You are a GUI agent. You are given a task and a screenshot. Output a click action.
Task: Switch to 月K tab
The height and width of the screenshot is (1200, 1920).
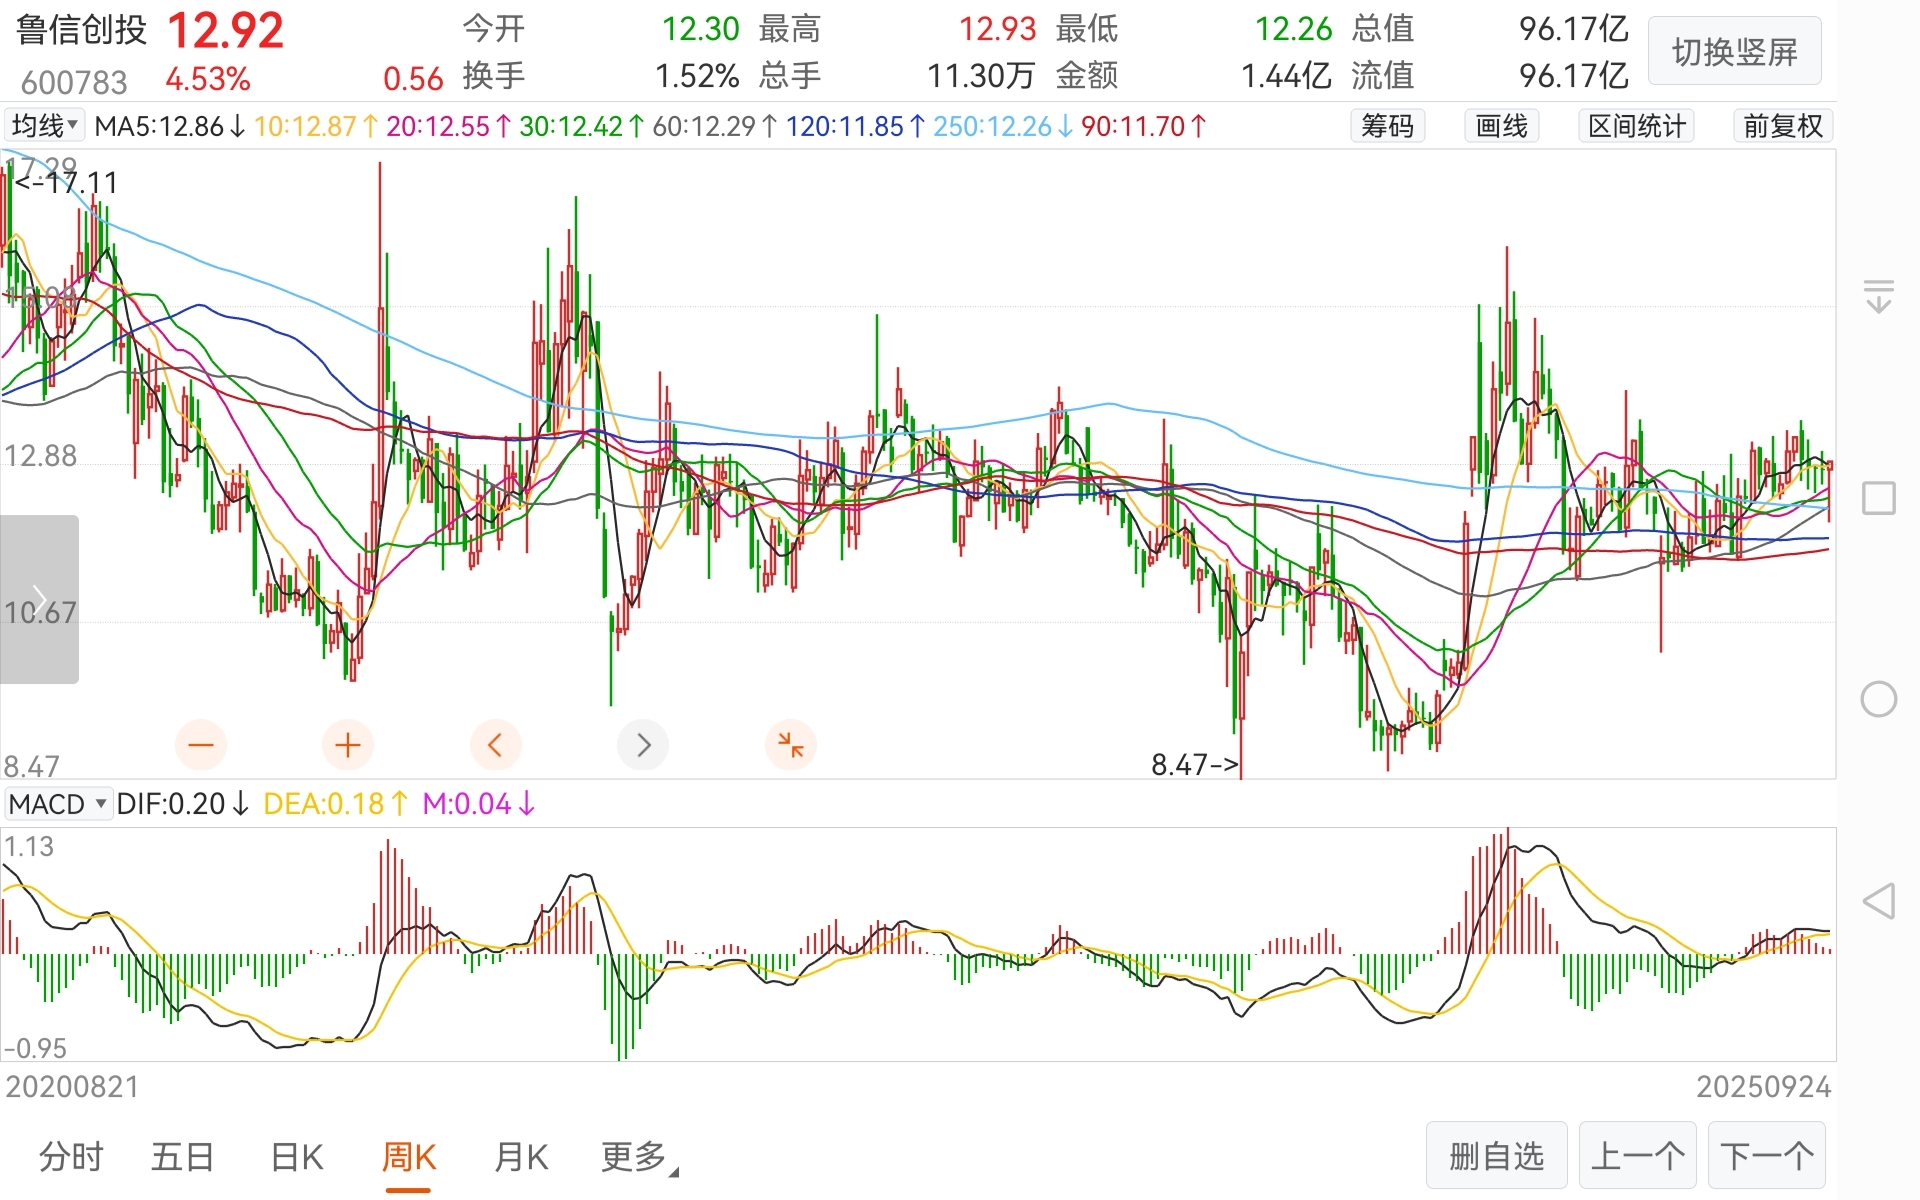click(x=521, y=1157)
